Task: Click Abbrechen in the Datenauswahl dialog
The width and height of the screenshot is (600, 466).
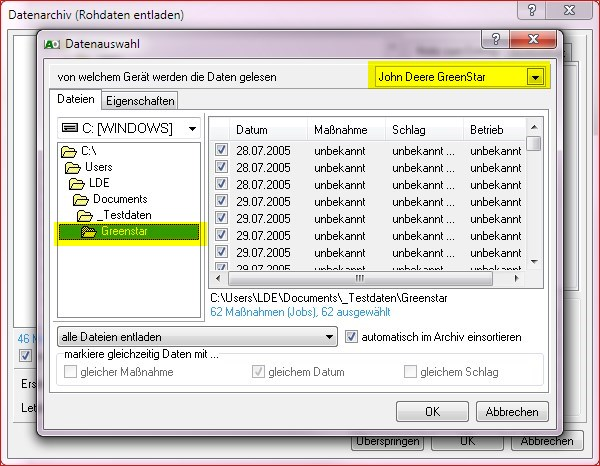Action: coord(512,412)
